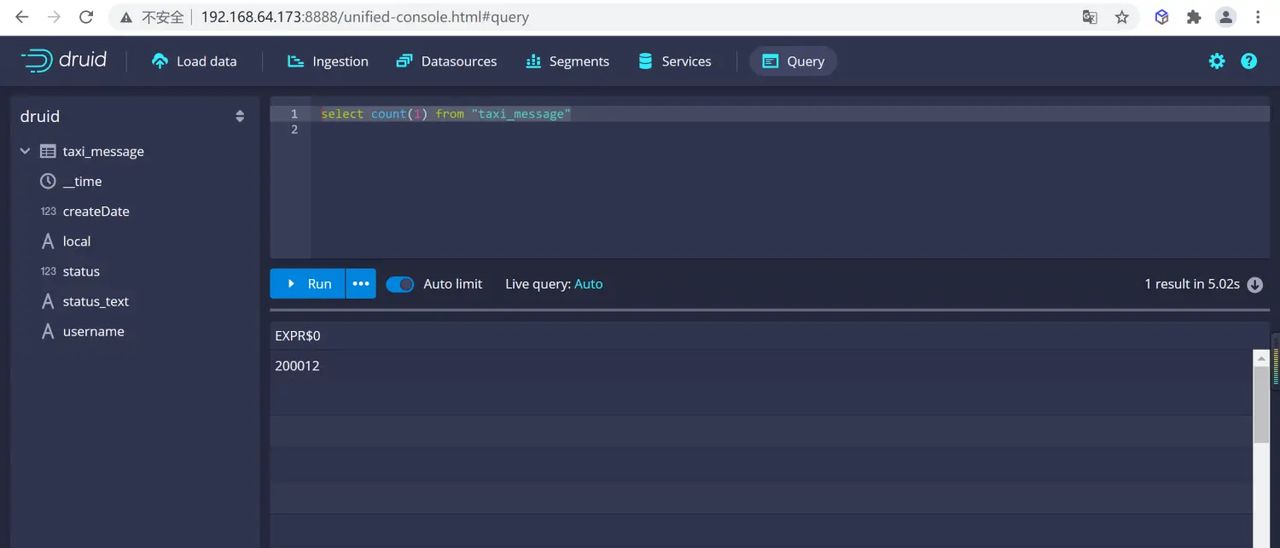This screenshot has height=548, width=1280.
Task: Open the Datasources view
Action: point(446,61)
